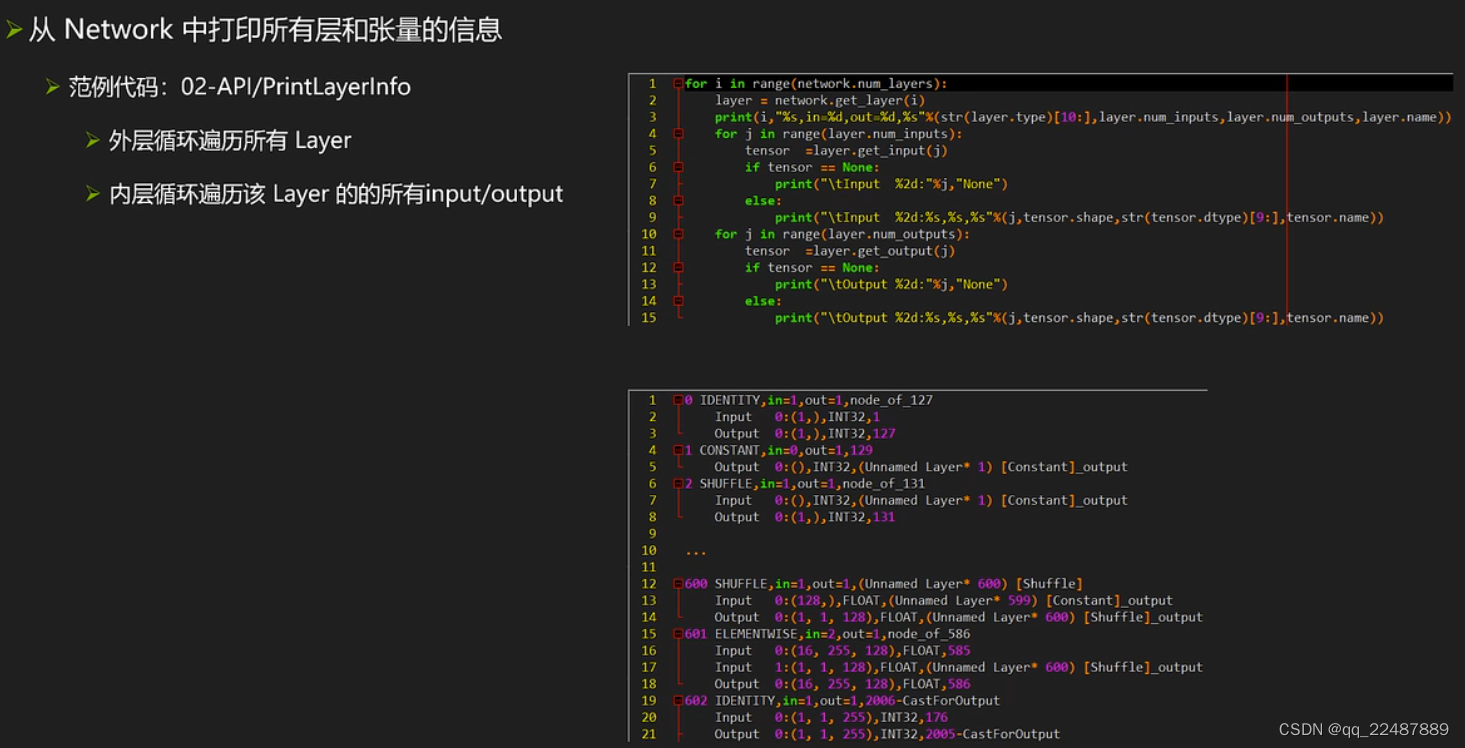Click the code text 'tensor =layer.get_output(j)'
1465x748 pixels.
tap(850, 251)
